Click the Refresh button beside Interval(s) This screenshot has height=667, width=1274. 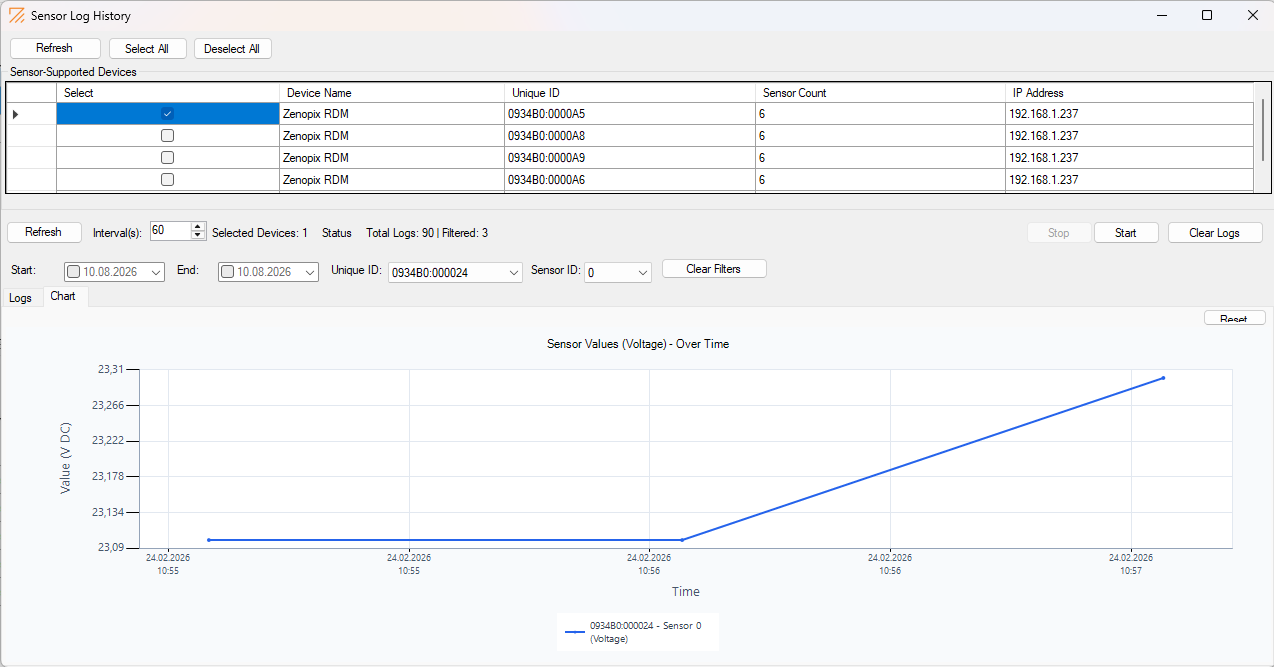coord(43,232)
